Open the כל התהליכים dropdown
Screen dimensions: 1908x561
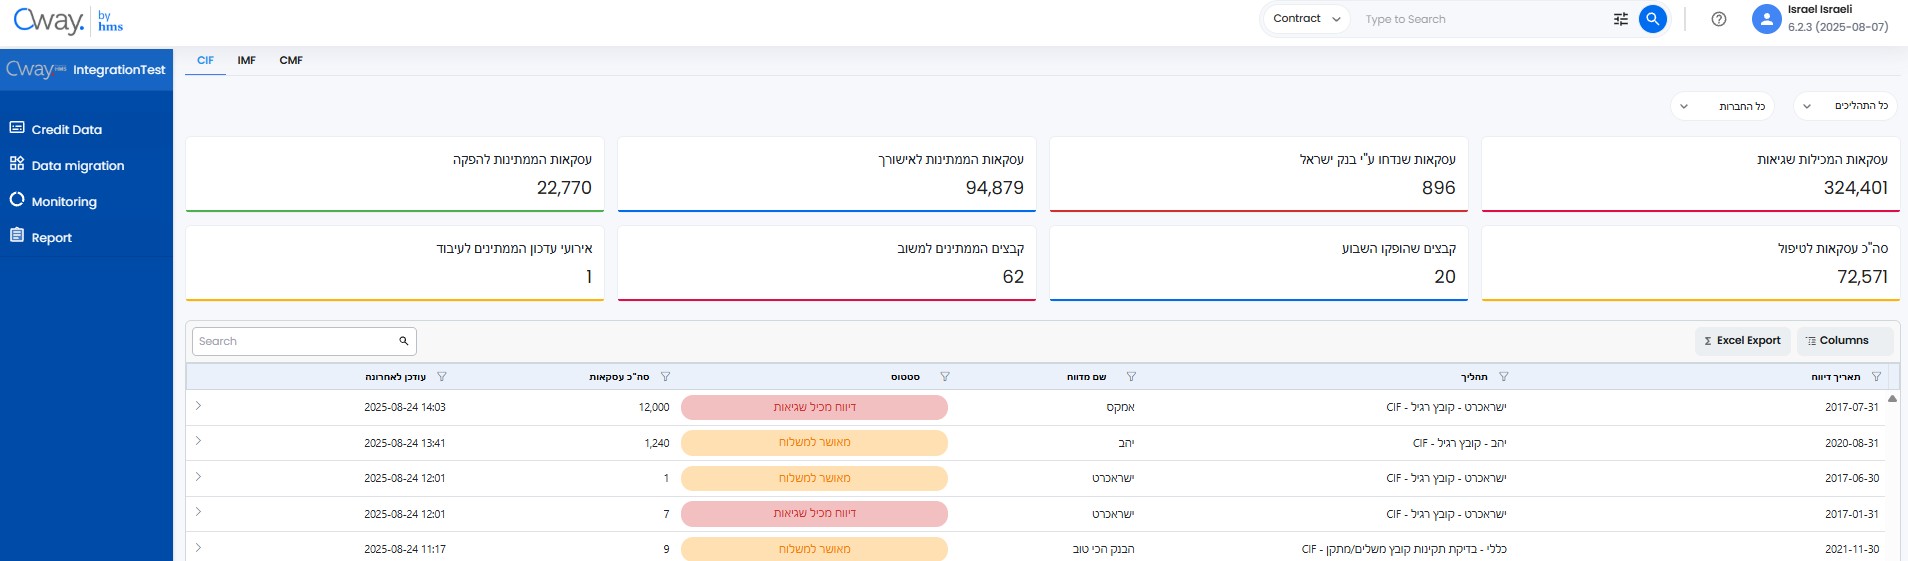click(x=1845, y=106)
